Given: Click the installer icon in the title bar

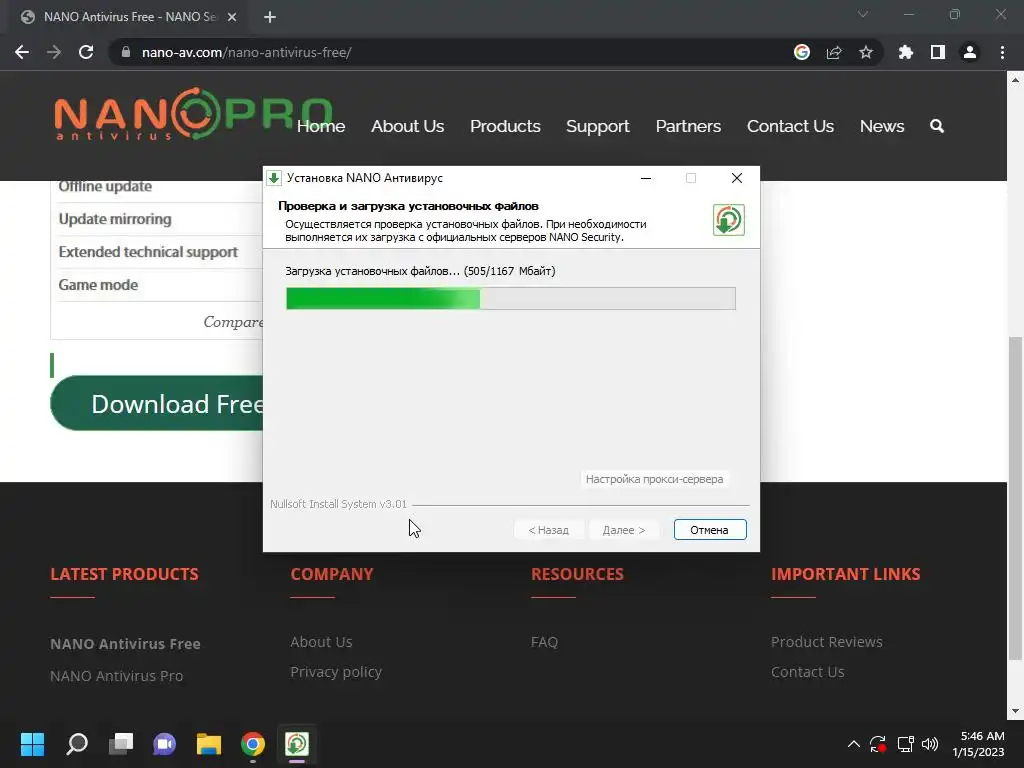Looking at the screenshot, I should click(274, 178).
